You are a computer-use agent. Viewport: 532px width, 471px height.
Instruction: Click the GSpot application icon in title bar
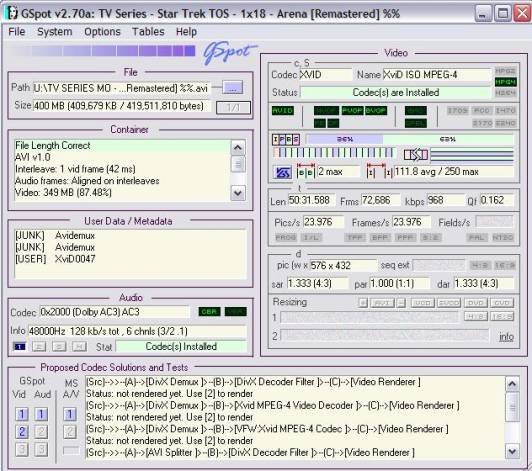click(x=12, y=14)
